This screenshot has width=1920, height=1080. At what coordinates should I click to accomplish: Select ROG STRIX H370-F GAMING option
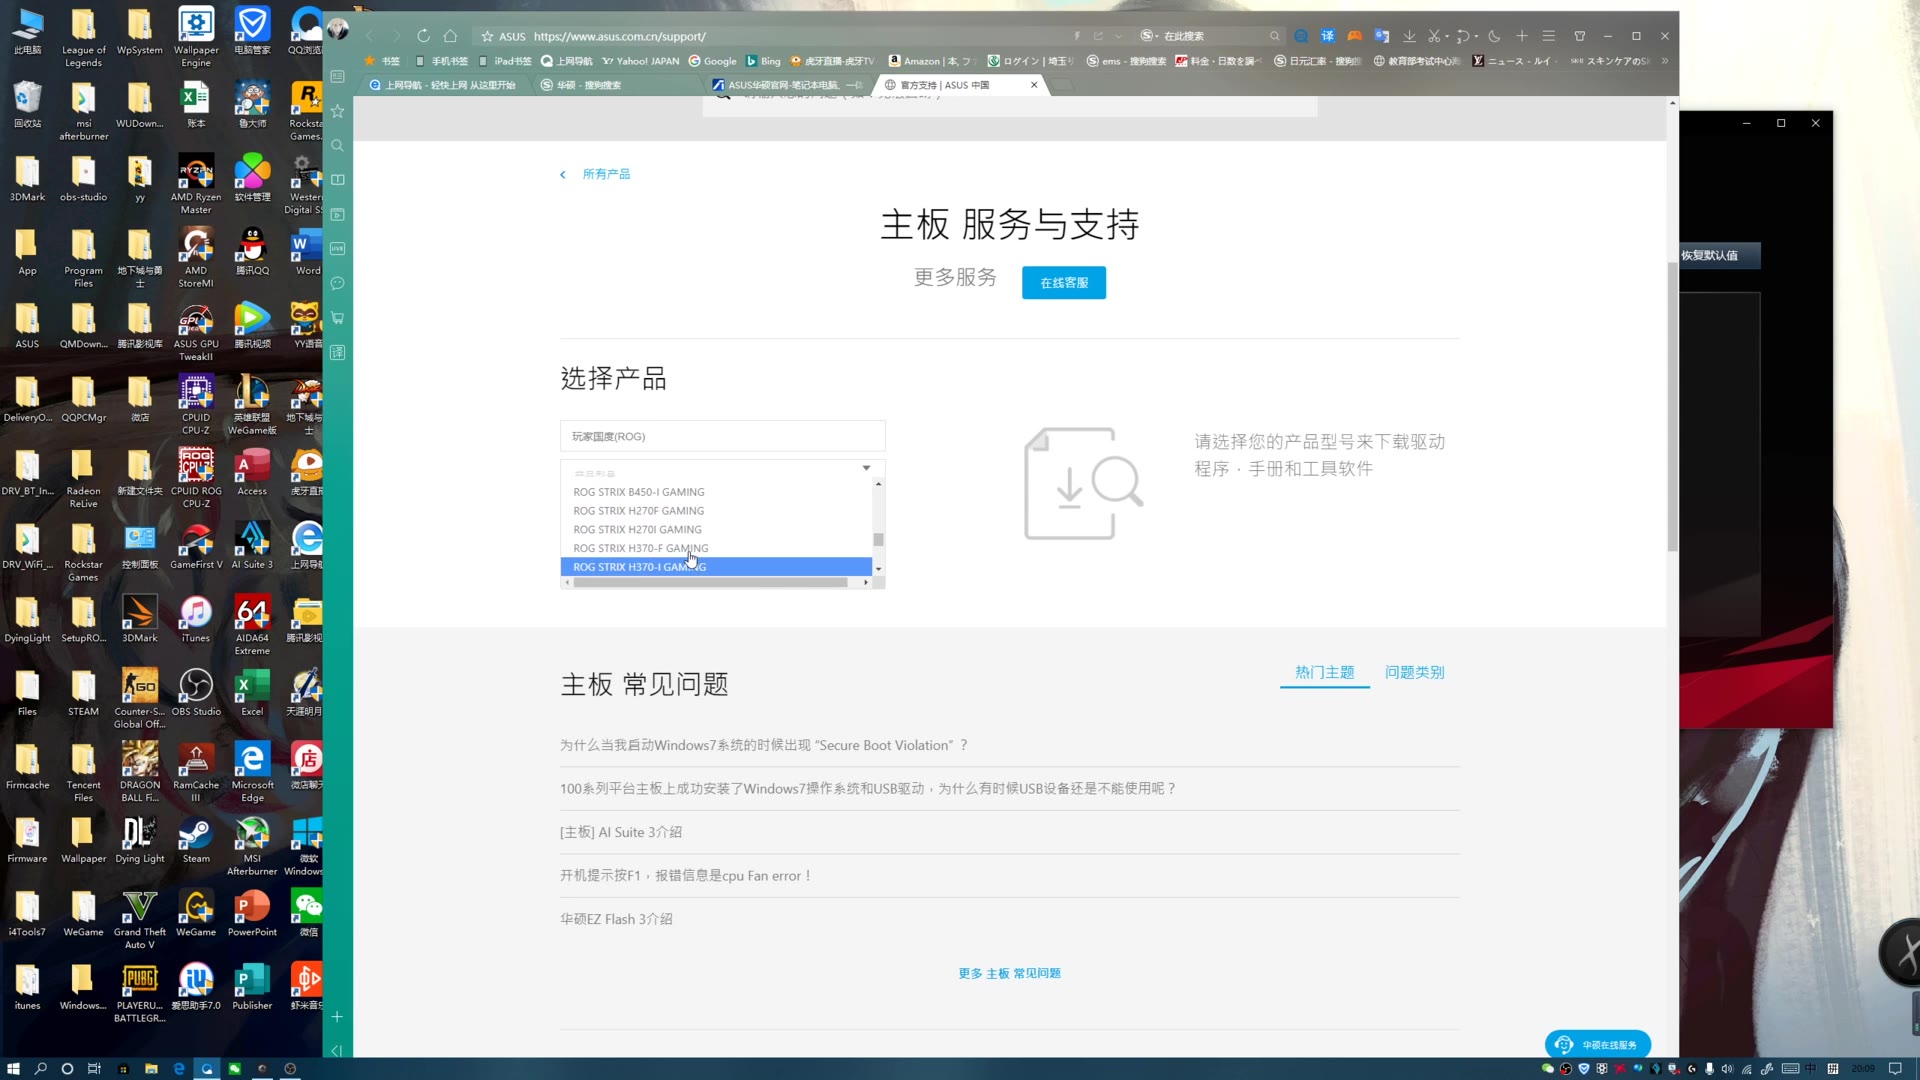point(641,547)
